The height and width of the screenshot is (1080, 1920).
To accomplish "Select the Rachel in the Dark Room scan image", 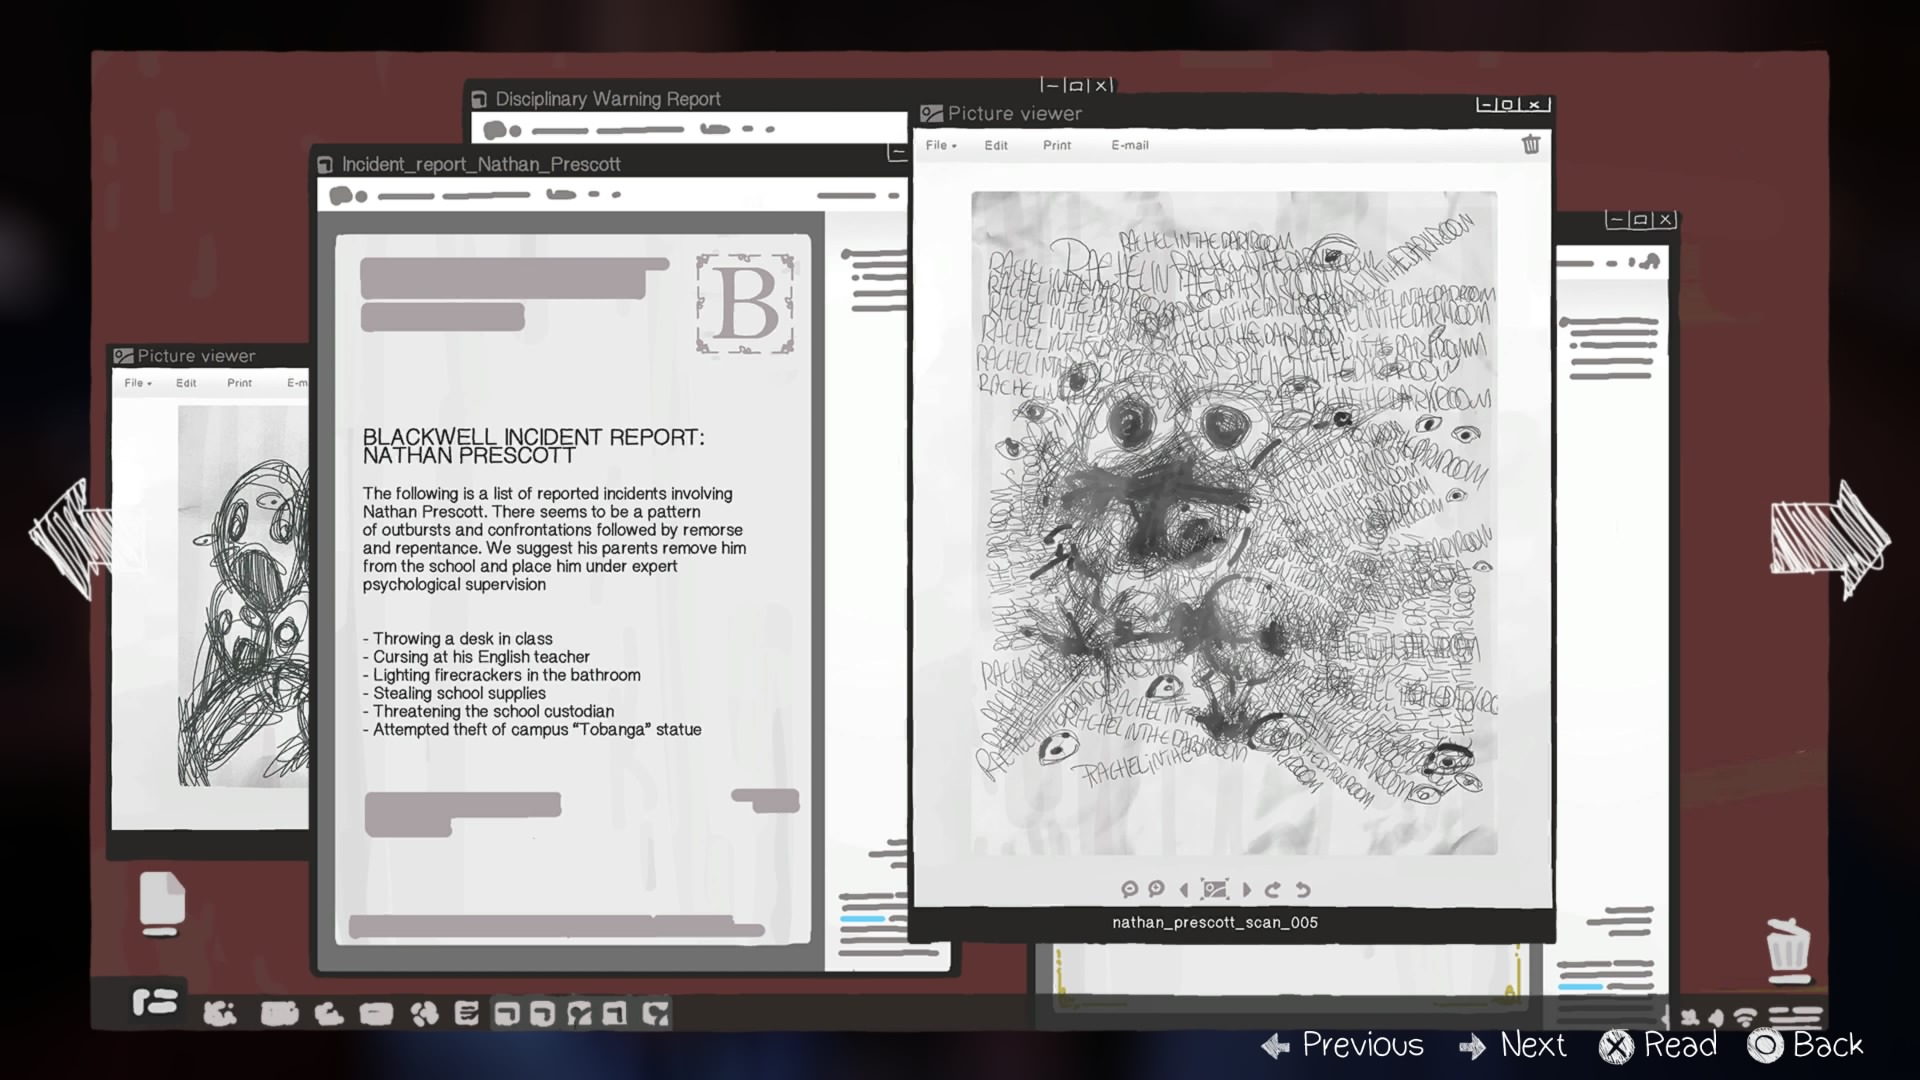I will pyautogui.click(x=1234, y=523).
